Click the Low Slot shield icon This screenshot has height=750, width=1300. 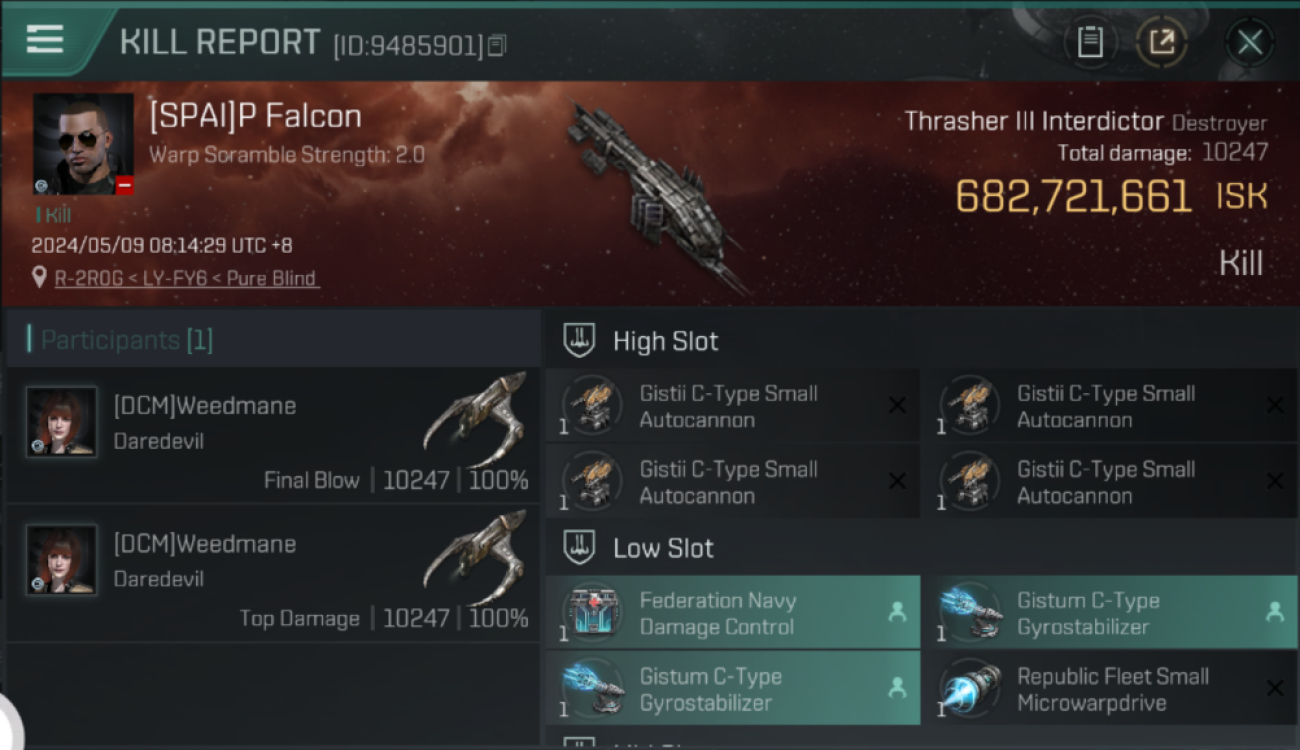pyautogui.click(x=580, y=547)
